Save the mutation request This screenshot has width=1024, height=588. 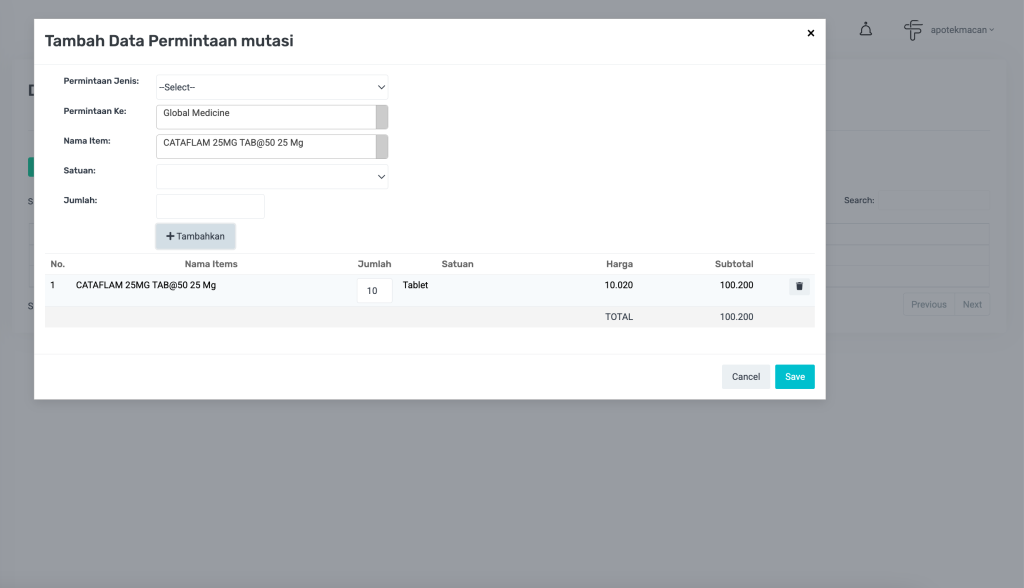point(794,377)
